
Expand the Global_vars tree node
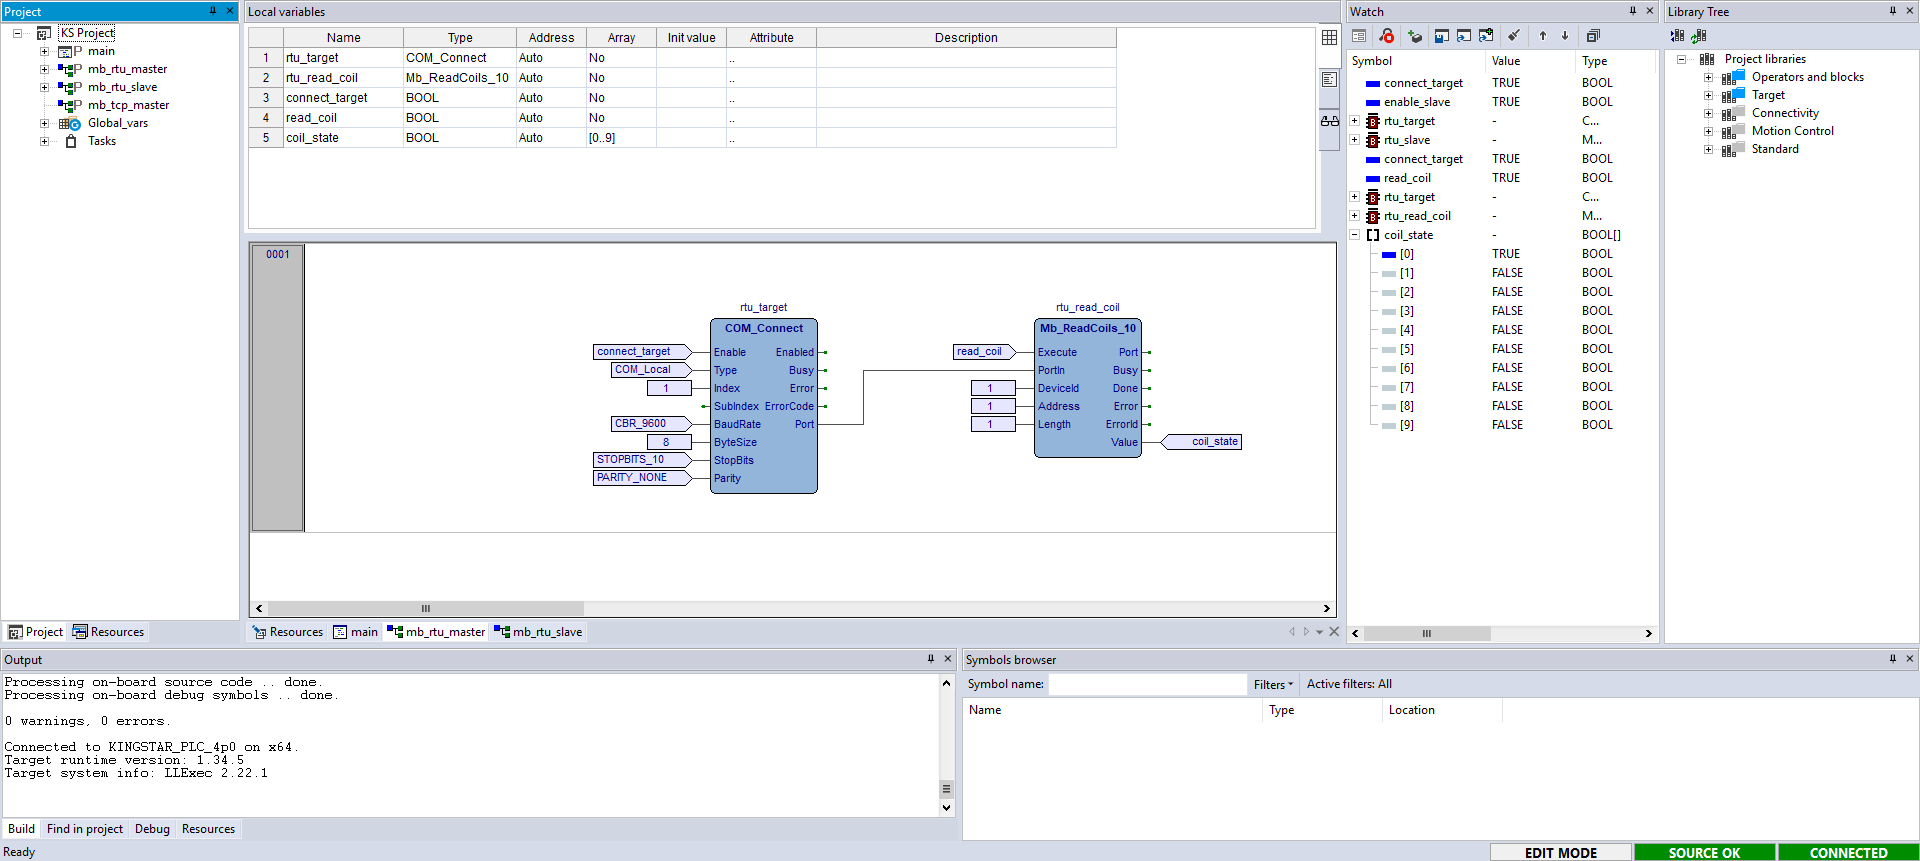tap(44, 124)
